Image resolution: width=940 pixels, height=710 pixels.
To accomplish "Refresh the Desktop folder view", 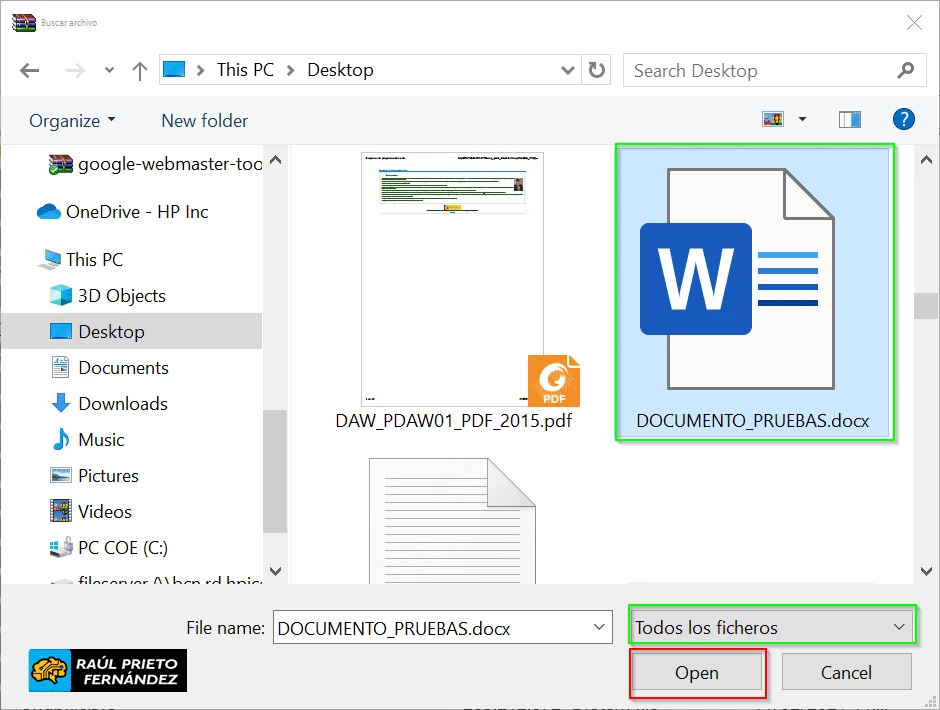I will (x=597, y=70).
